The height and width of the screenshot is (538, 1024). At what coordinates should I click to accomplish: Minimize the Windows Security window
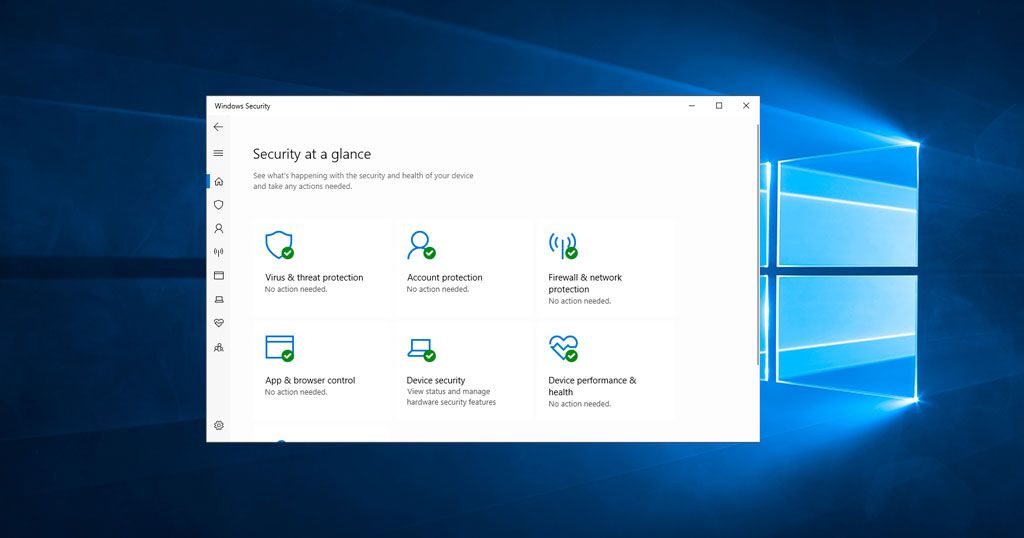point(692,106)
